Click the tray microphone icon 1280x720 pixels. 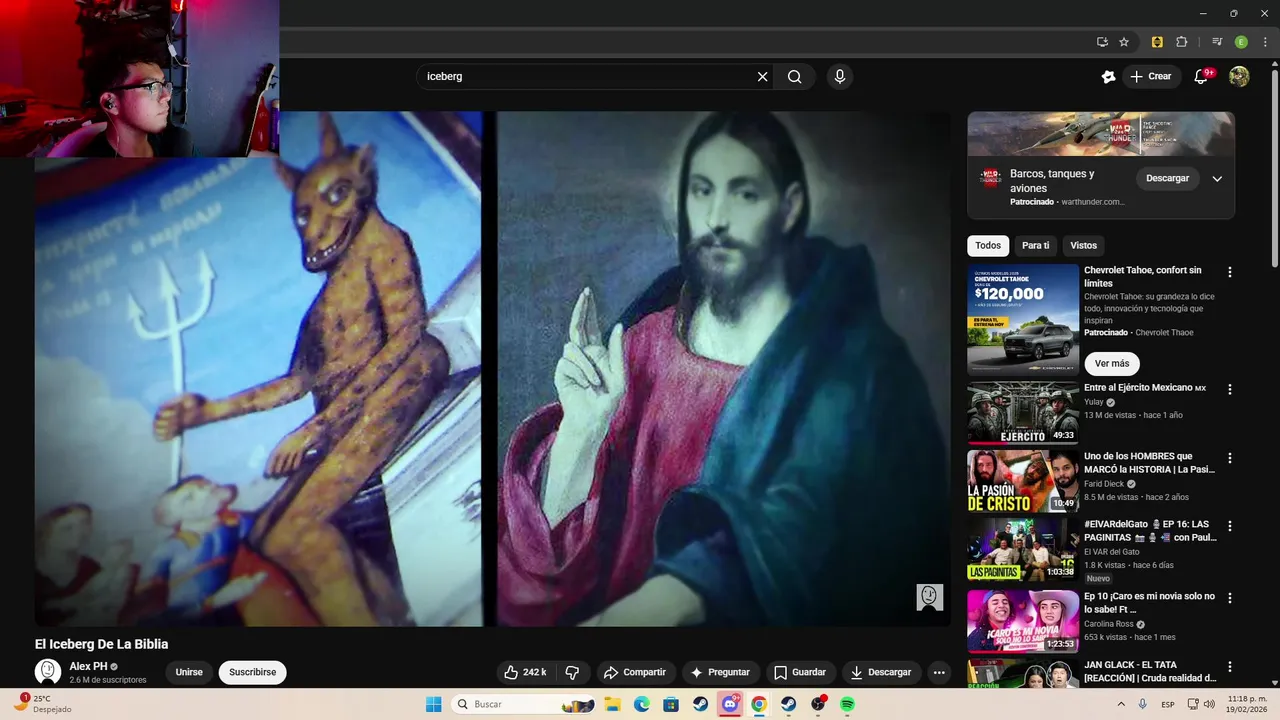tap(1143, 704)
